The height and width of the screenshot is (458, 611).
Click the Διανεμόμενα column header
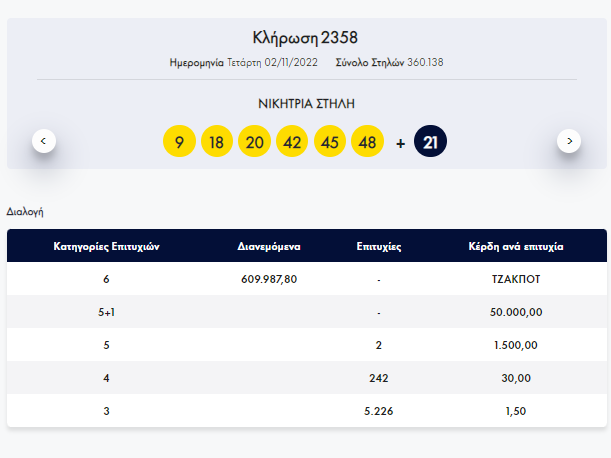click(x=270, y=246)
